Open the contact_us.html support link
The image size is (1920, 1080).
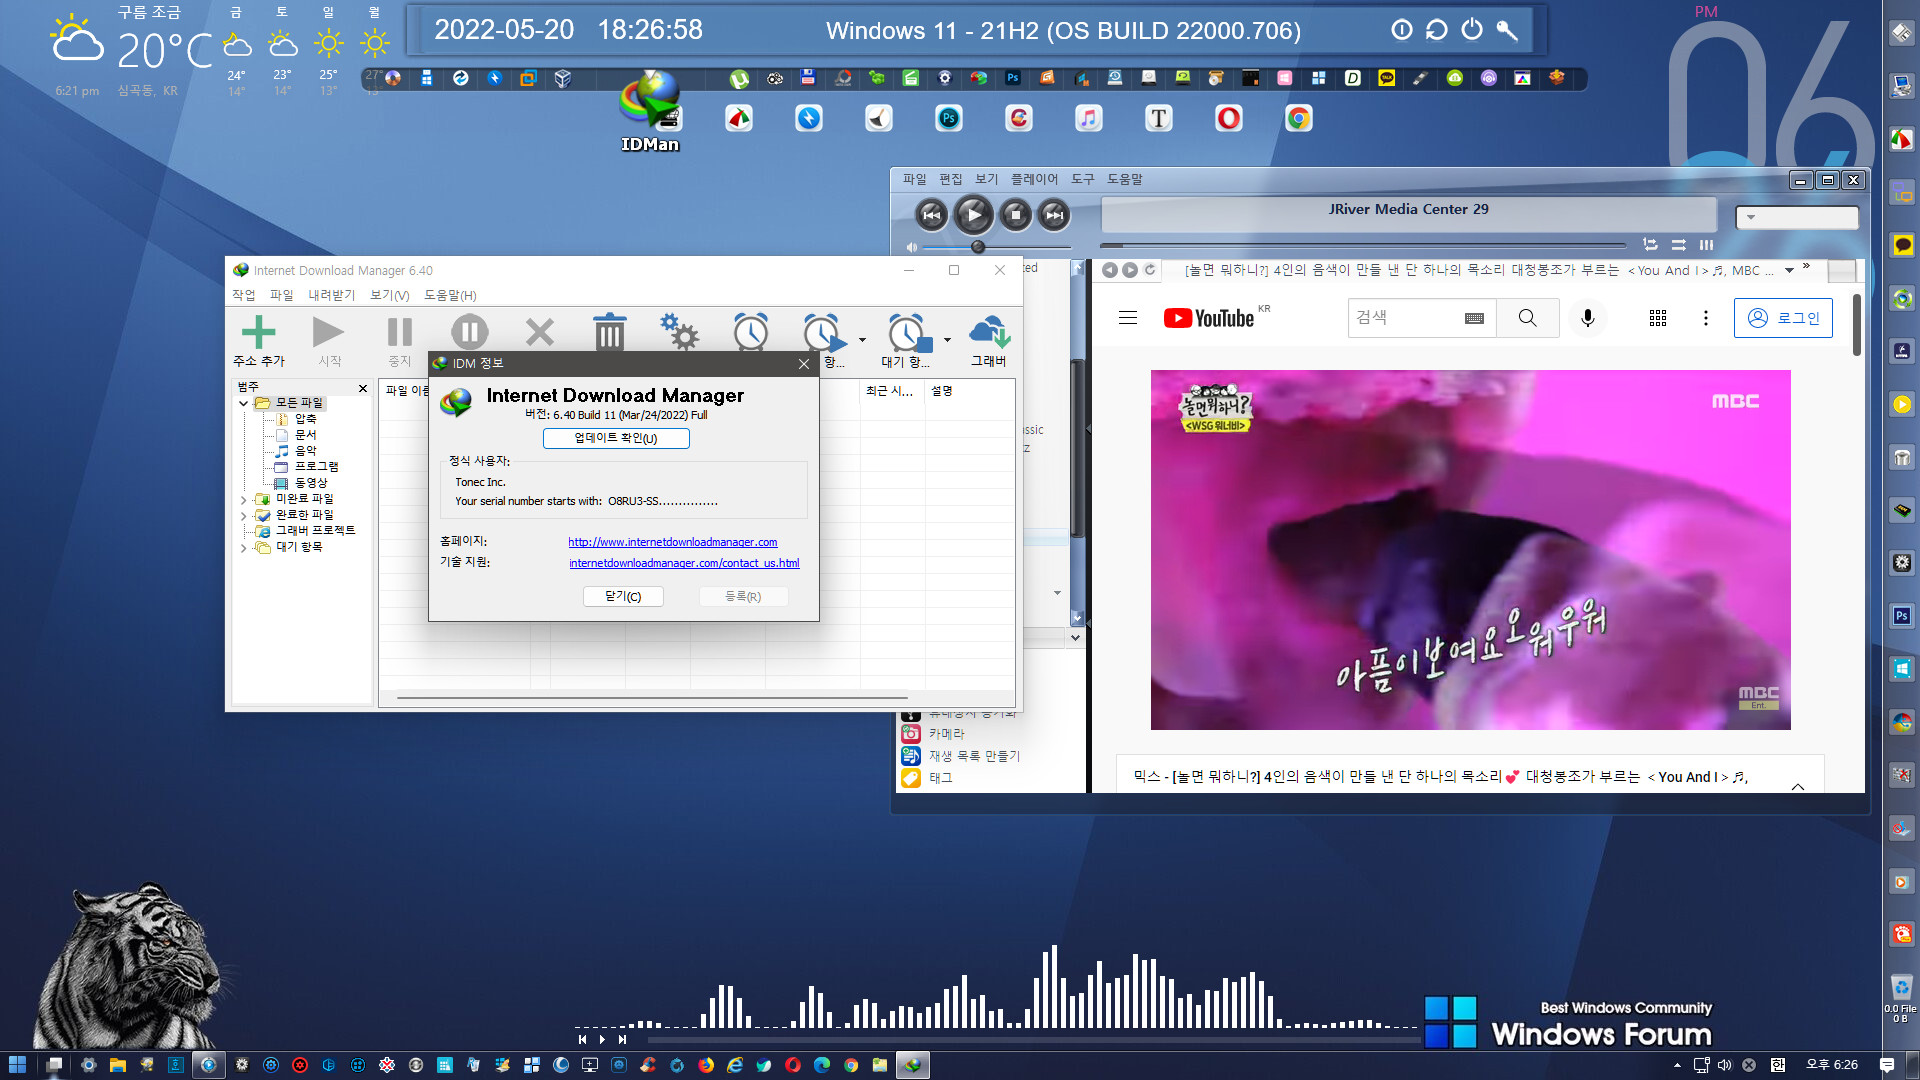pos(684,563)
